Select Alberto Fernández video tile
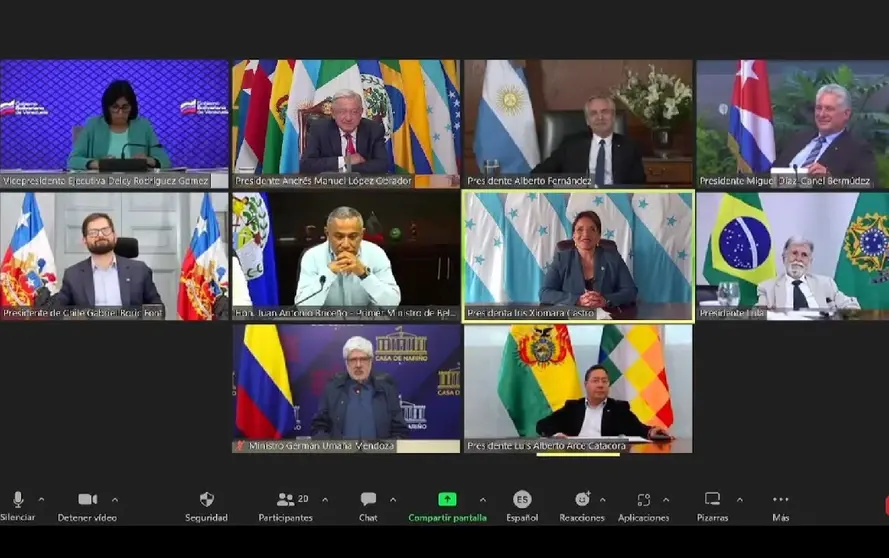Screen dimensions: 889x558 578,124
